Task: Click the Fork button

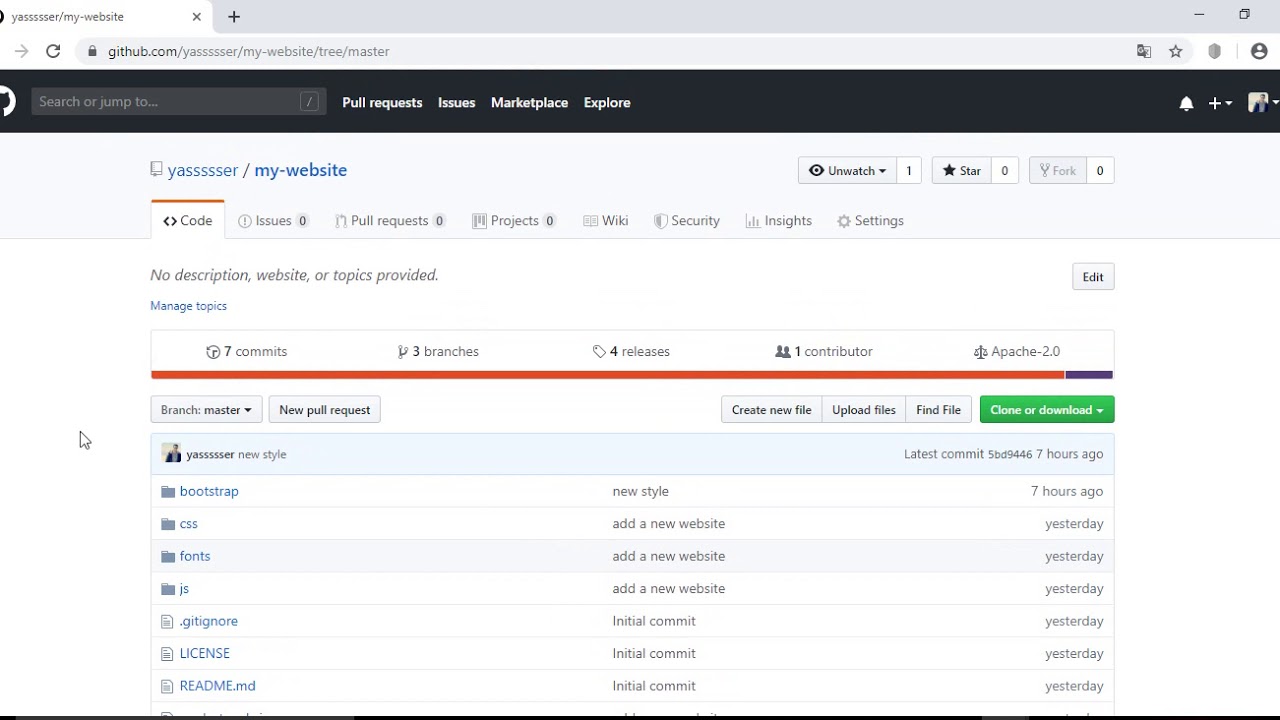Action: click(x=1057, y=171)
